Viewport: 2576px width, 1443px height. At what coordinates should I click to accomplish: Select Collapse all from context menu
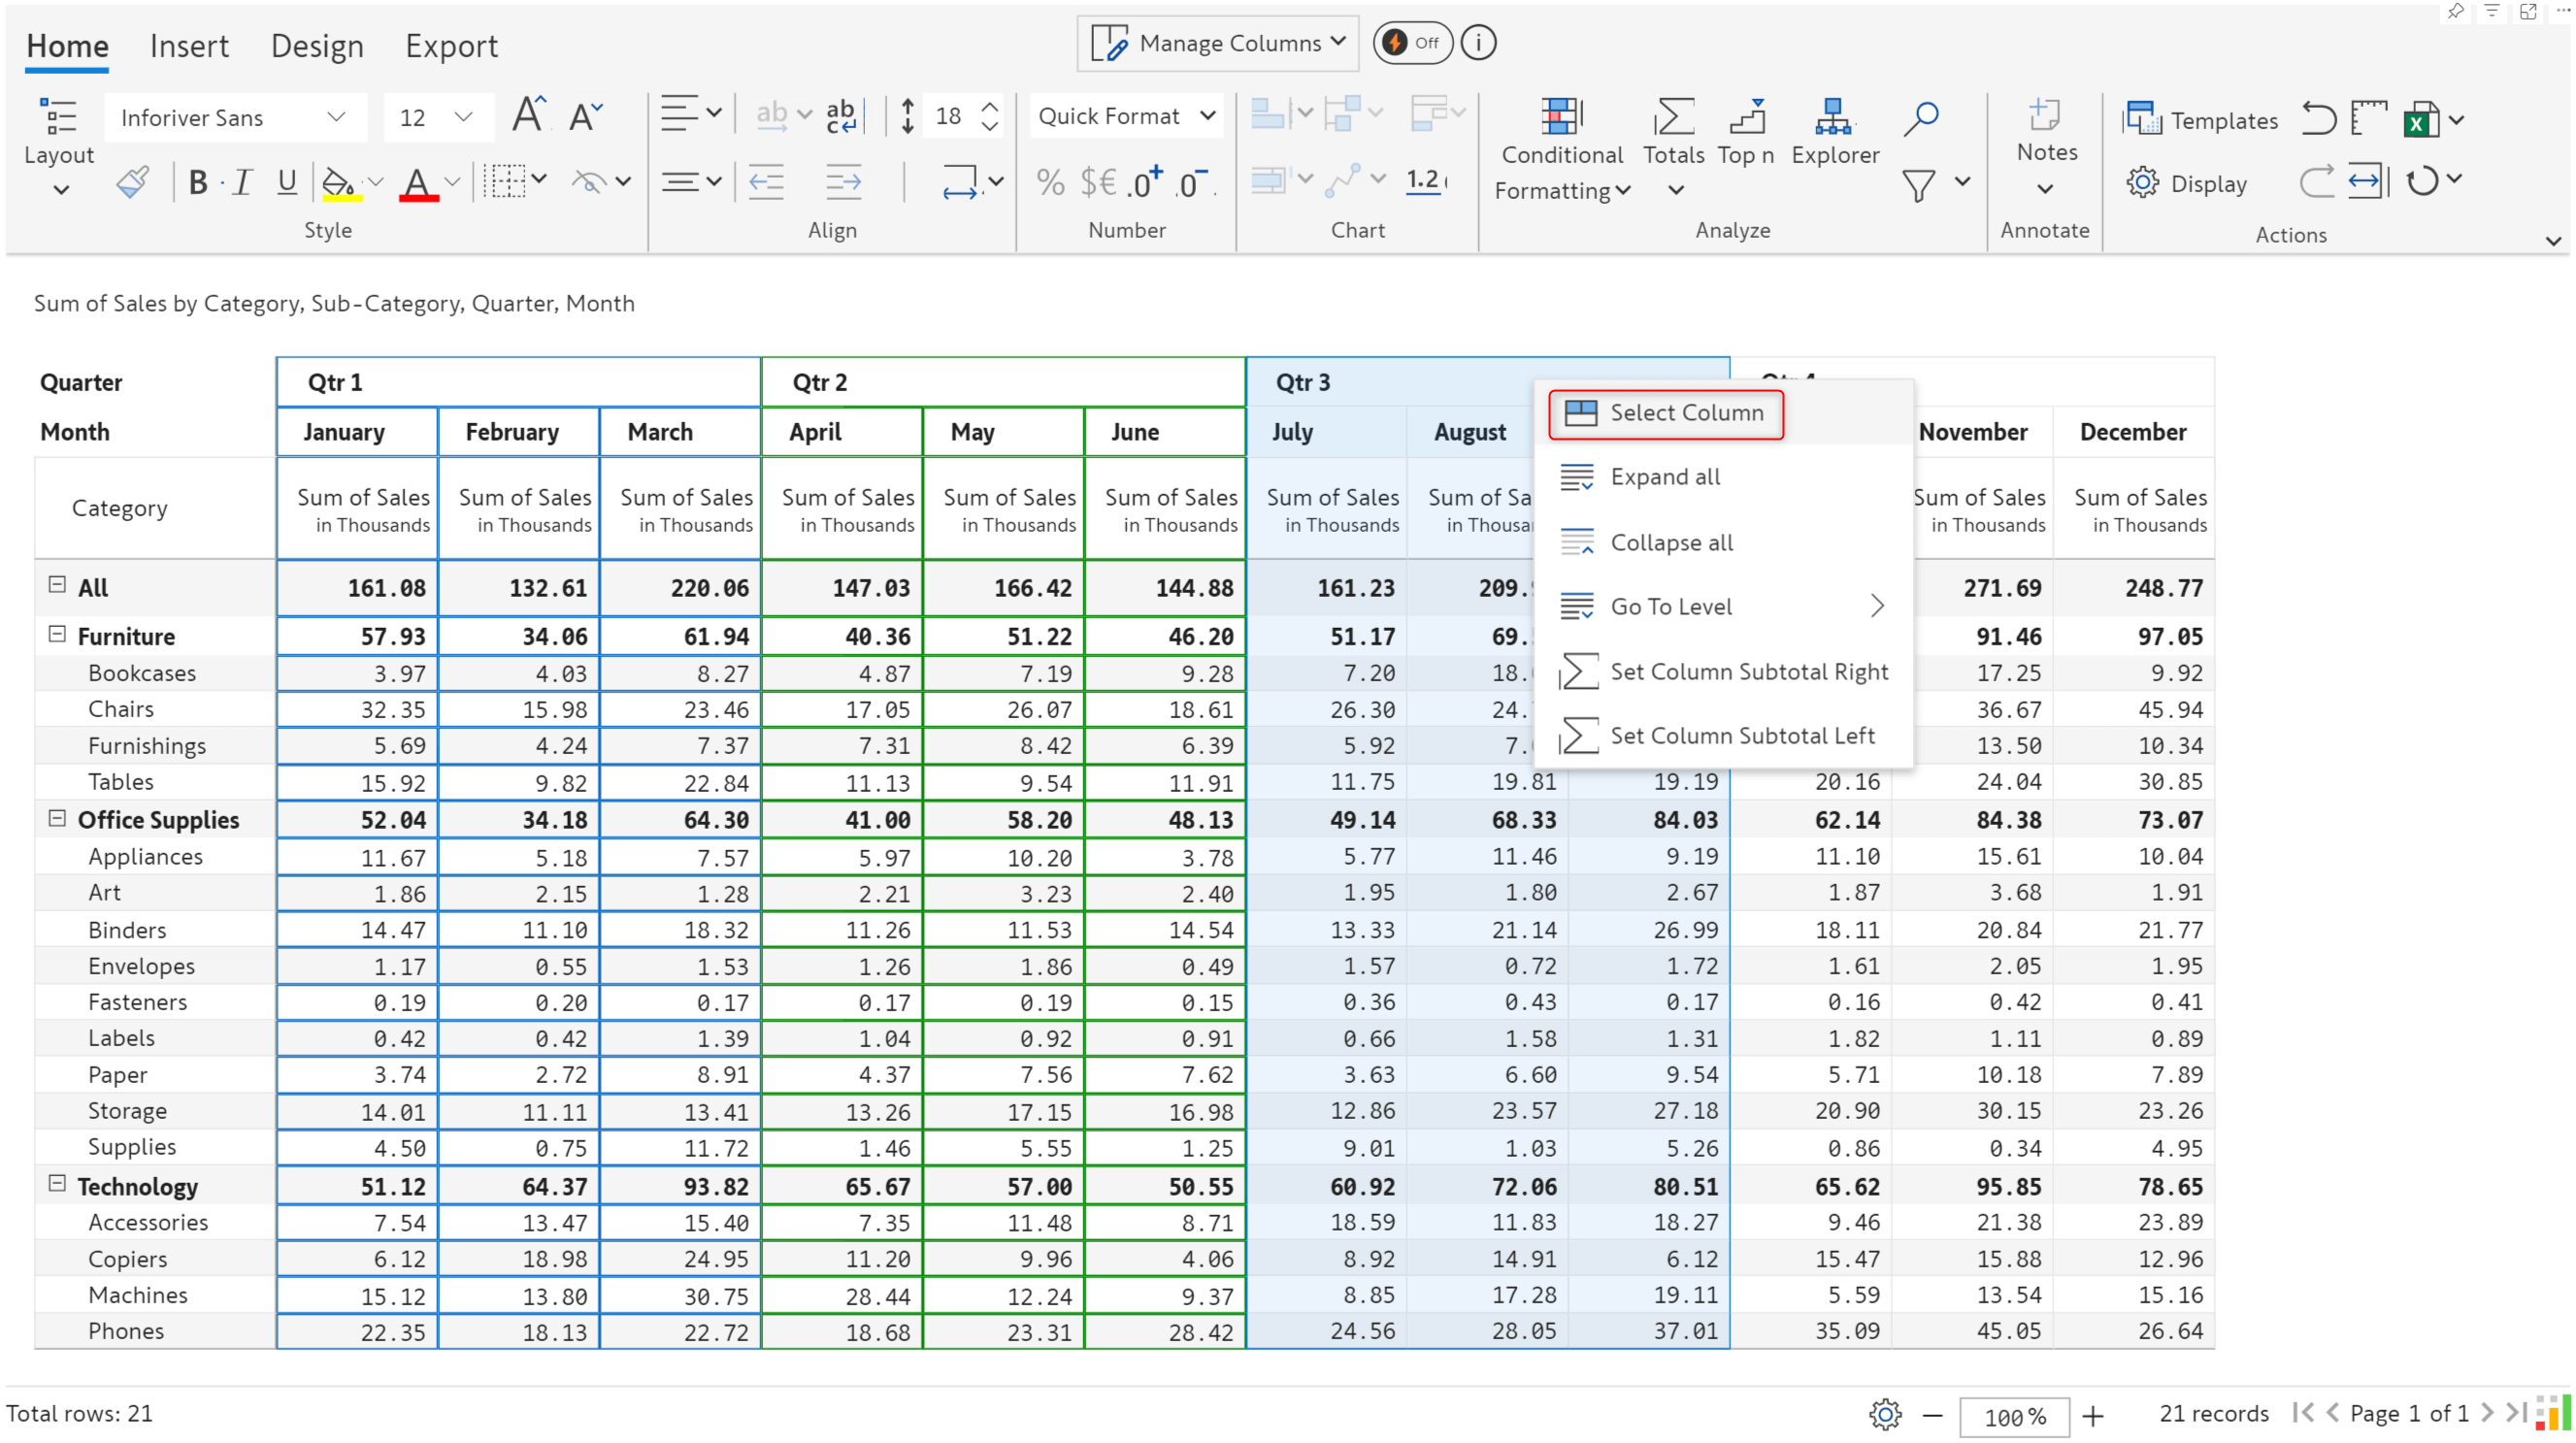coord(1672,541)
